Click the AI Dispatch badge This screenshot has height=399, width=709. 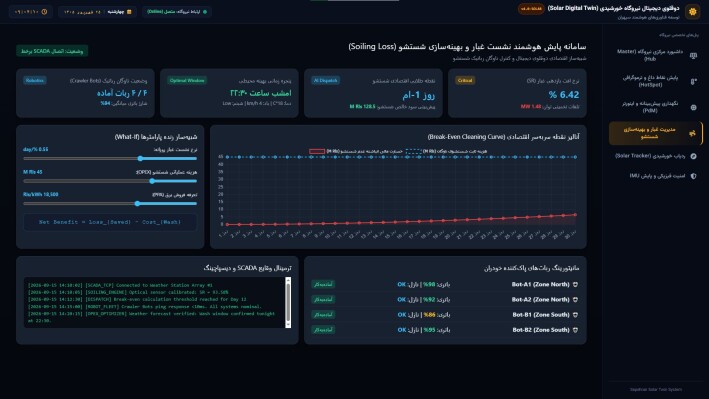325,81
